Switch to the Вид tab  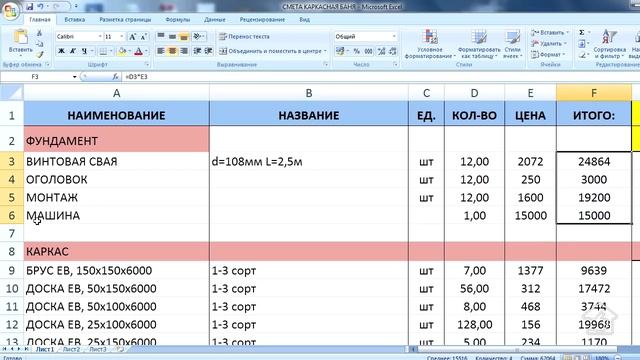point(304,20)
